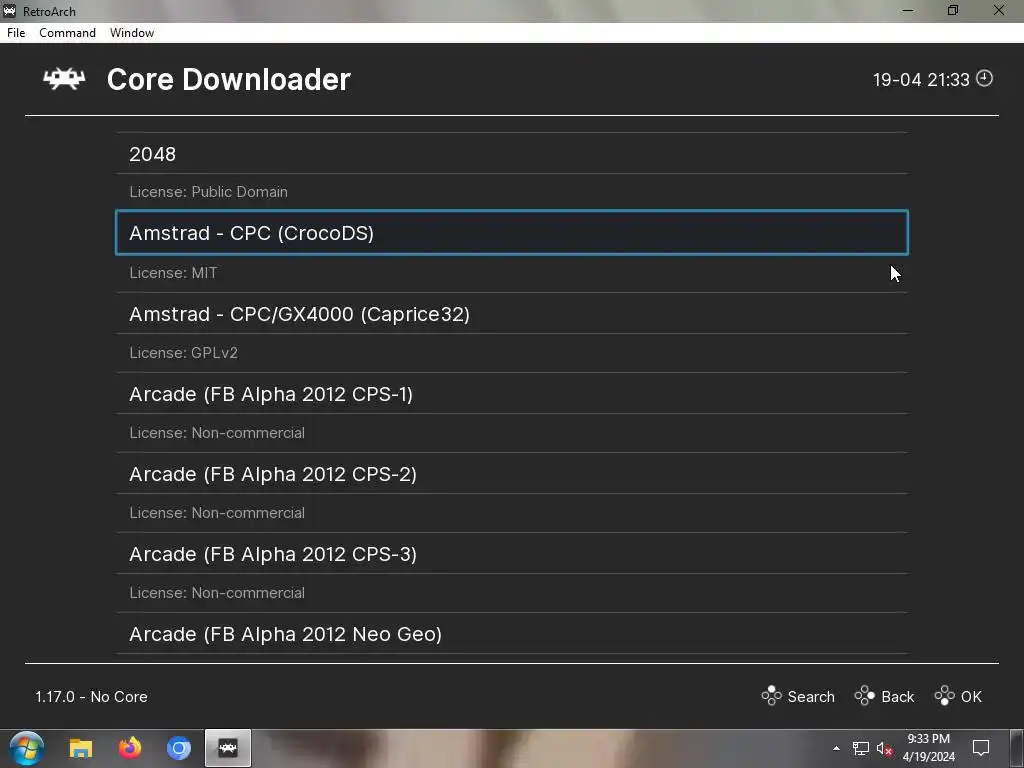
Task: Click the Search gamepad button icon
Action: pos(771,696)
